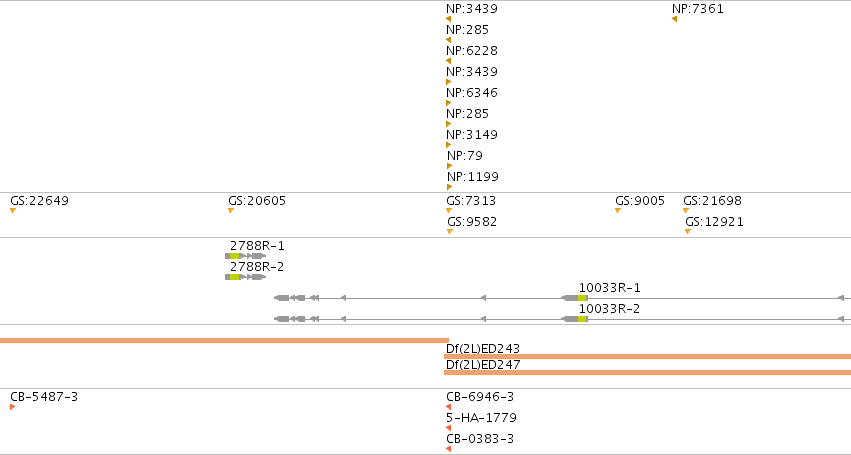This screenshot has width=851, height=455.
Task: Click the GS:21698 label
Action: click(713, 201)
